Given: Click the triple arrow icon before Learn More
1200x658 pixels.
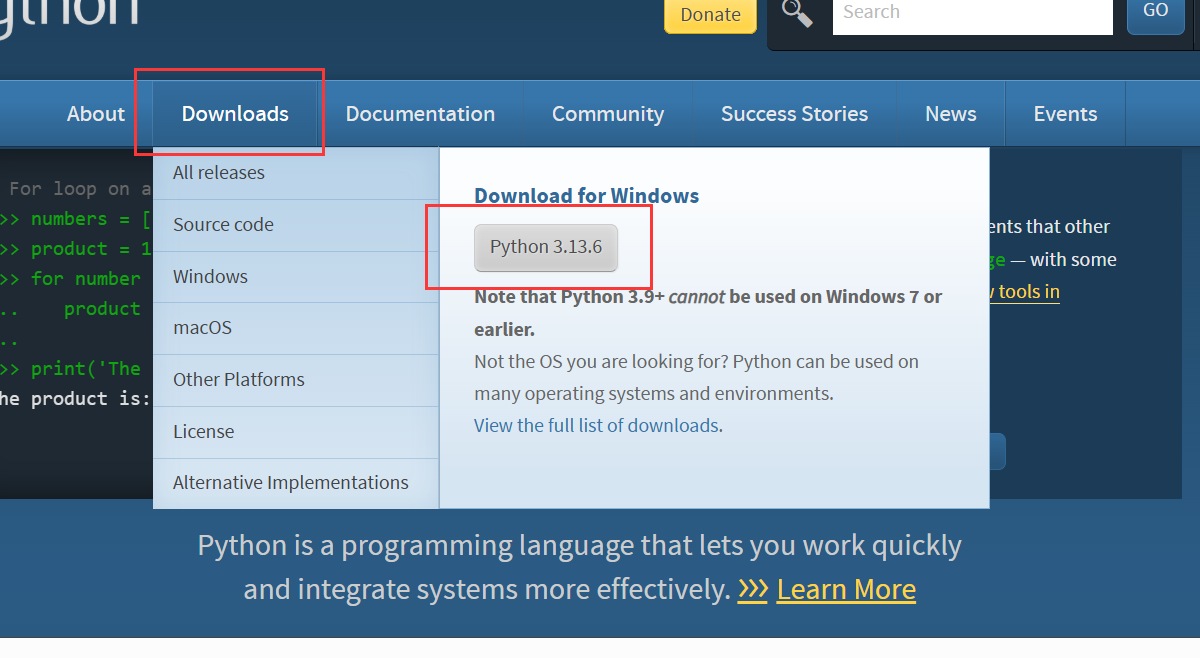Looking at the screenshot, I should pyautogui.click(x=753, y=589).
